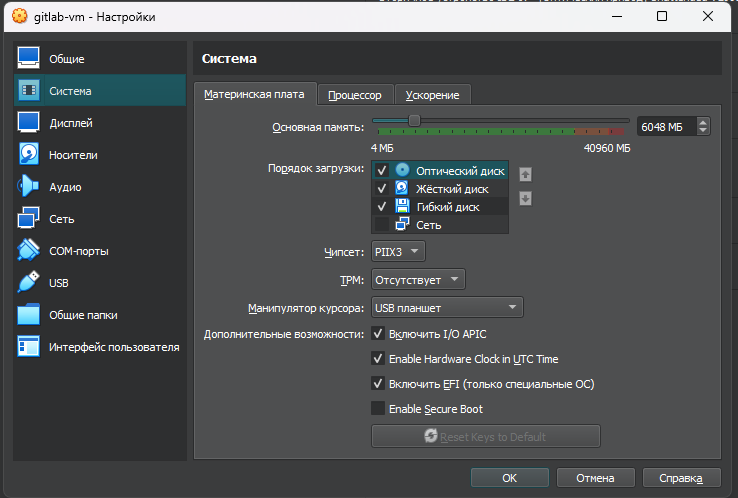Screen dimensions: 738x498
Task: Click the USB label in sidebar
Action: click(59, 283)
